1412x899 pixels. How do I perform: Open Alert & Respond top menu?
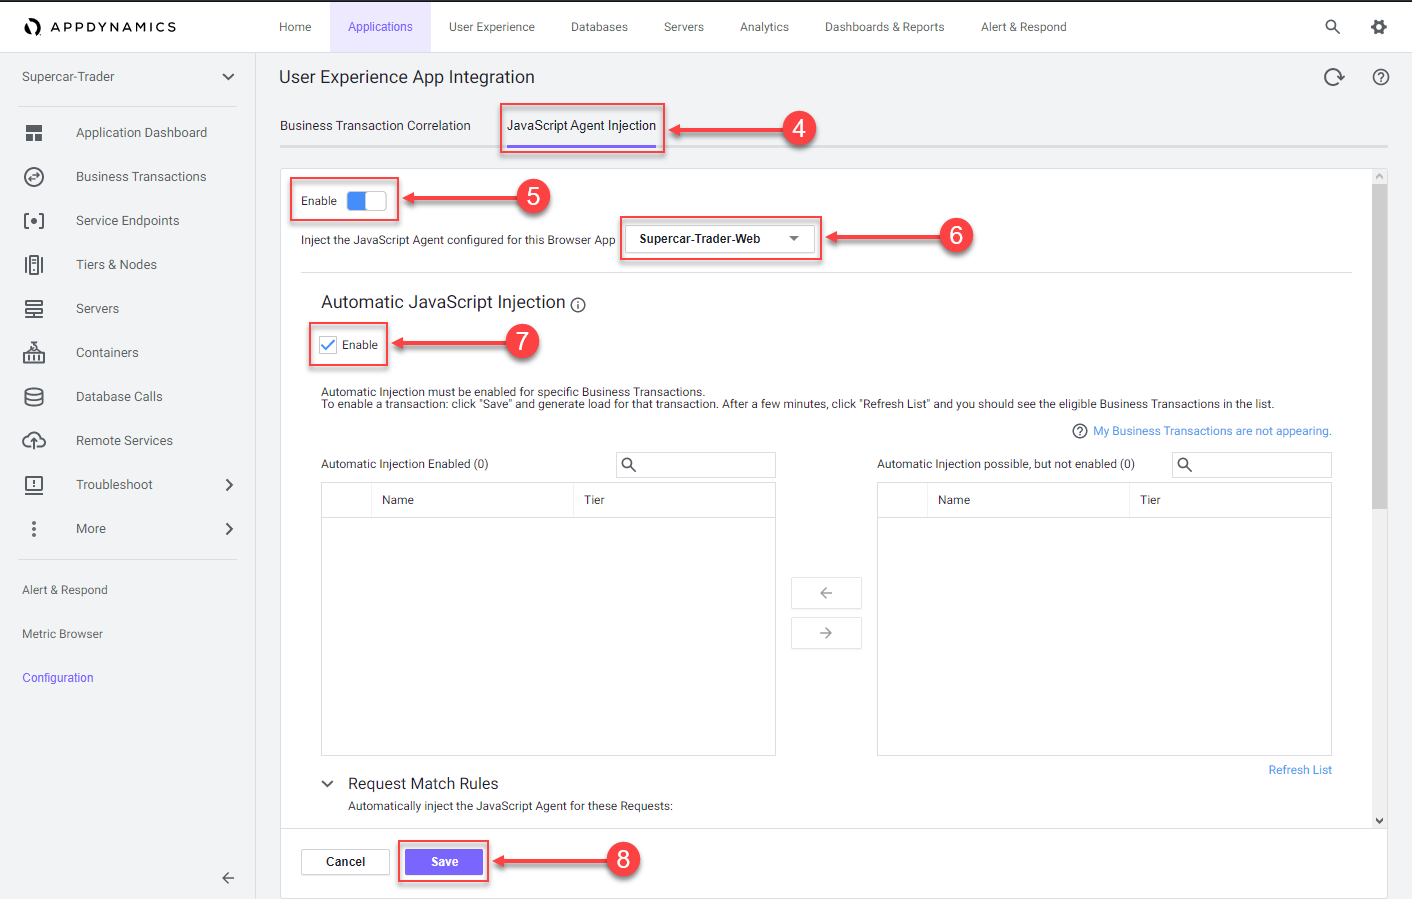[x=1024, y=27]
